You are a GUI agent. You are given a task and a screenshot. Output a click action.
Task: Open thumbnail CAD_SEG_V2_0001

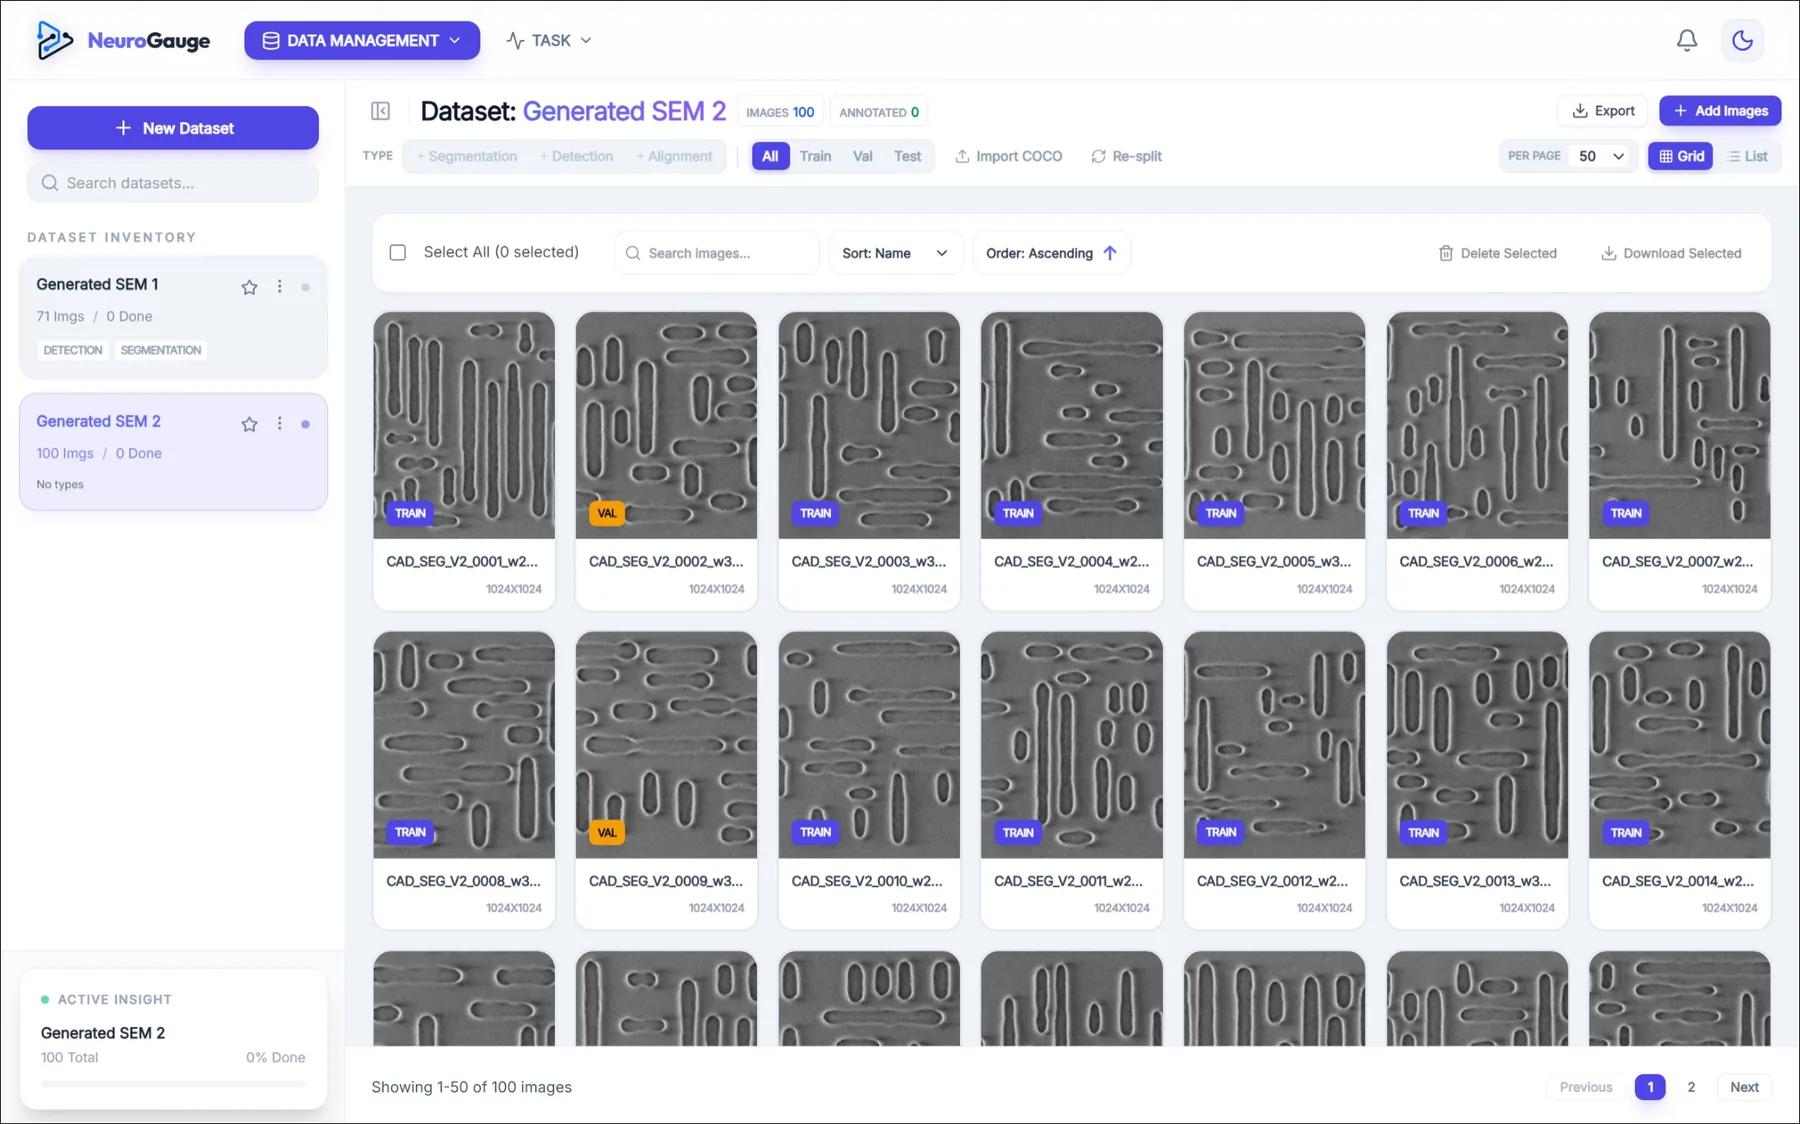(x=464, y=425)
